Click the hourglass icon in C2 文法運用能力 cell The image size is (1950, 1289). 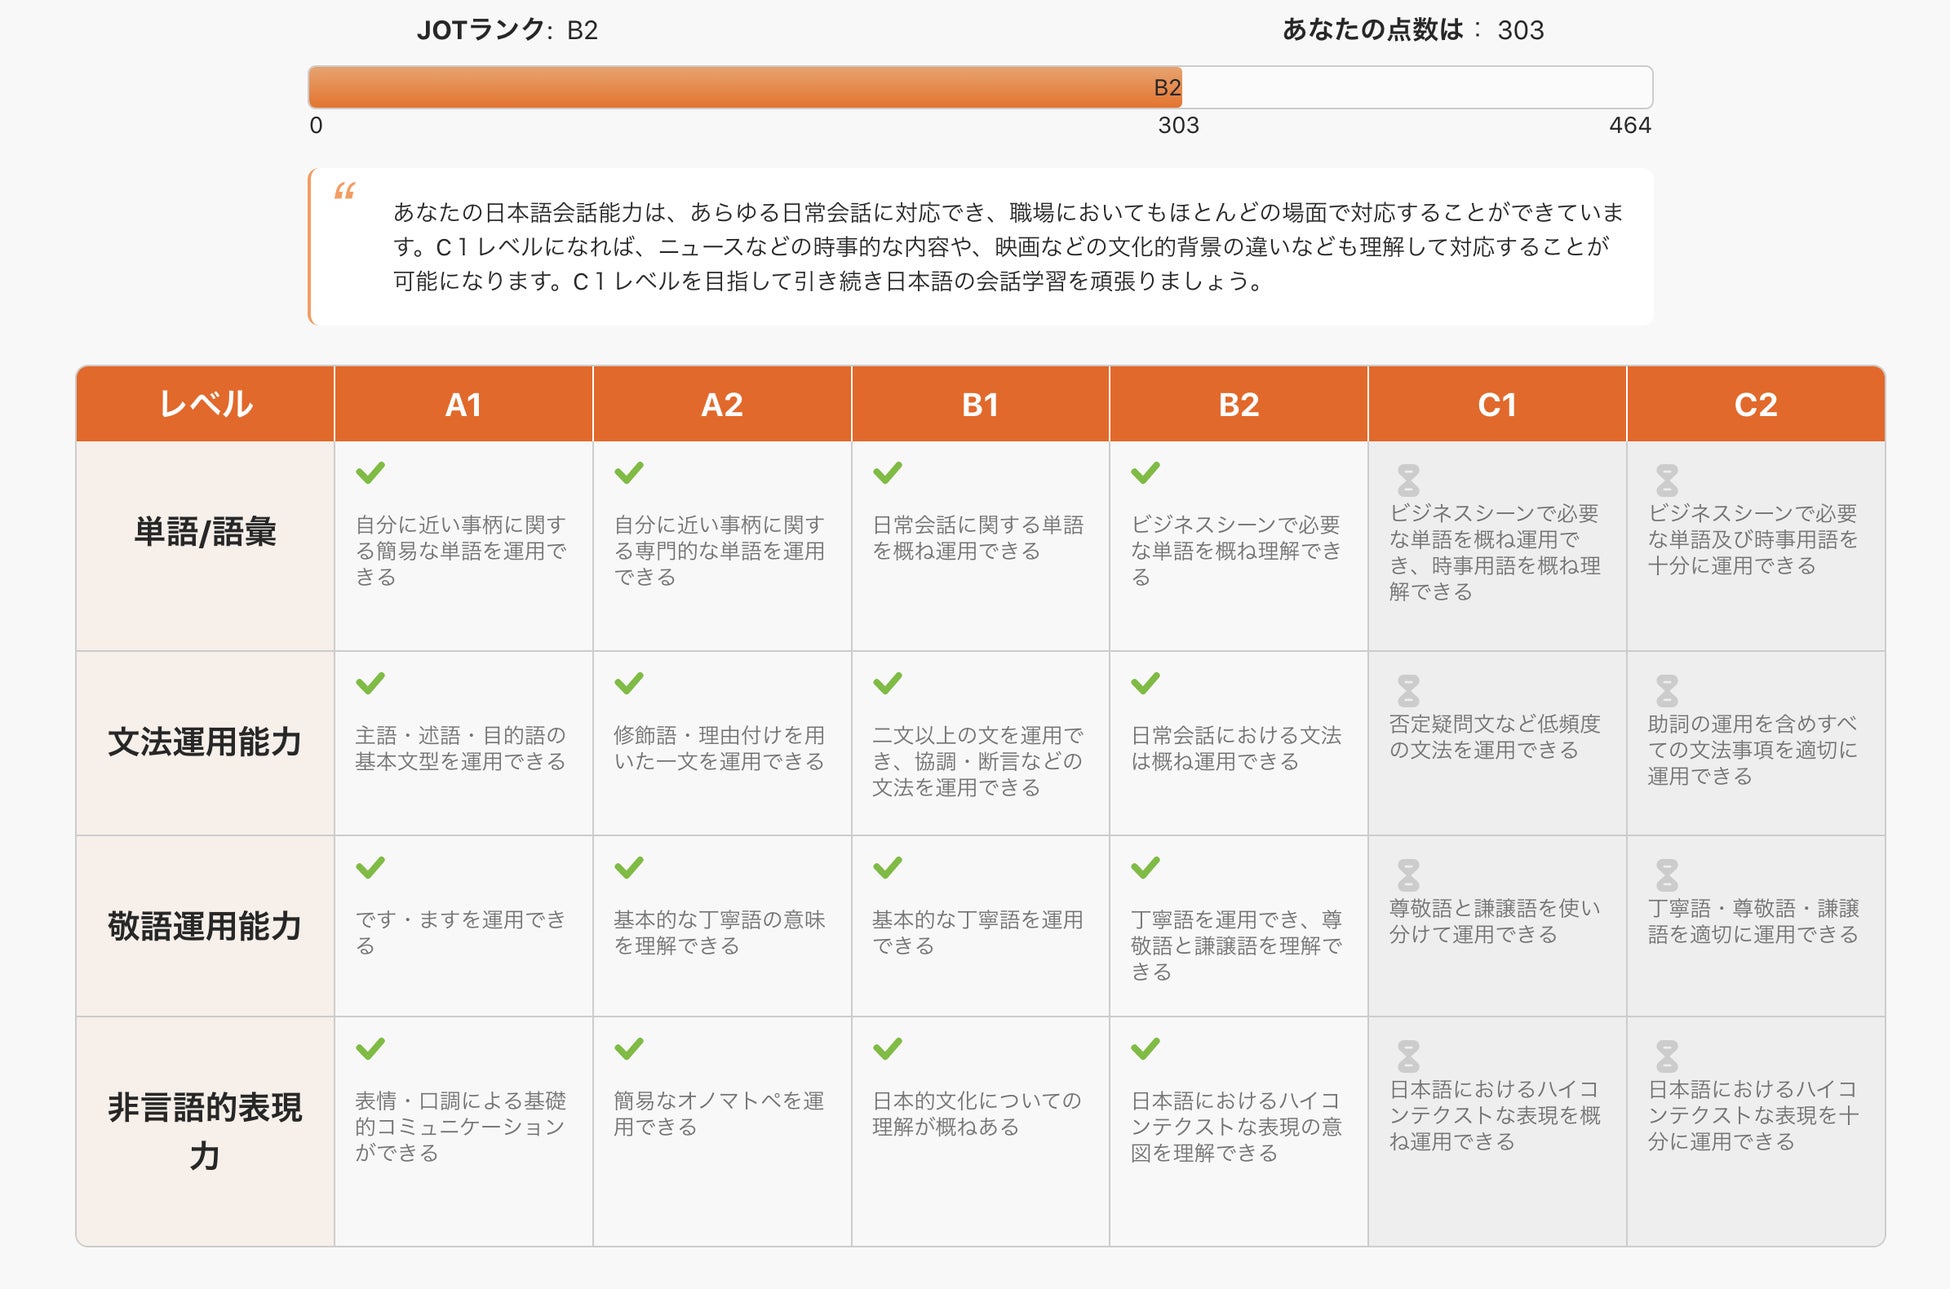(1666, 691)
